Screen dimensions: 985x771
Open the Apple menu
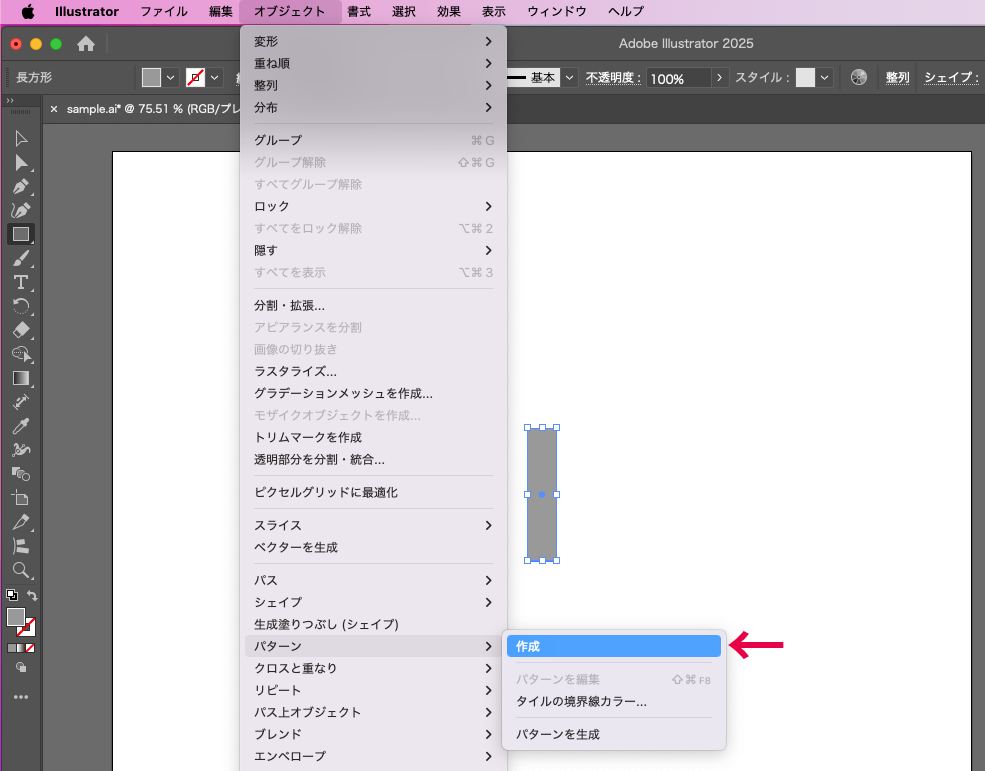[28, 11]
